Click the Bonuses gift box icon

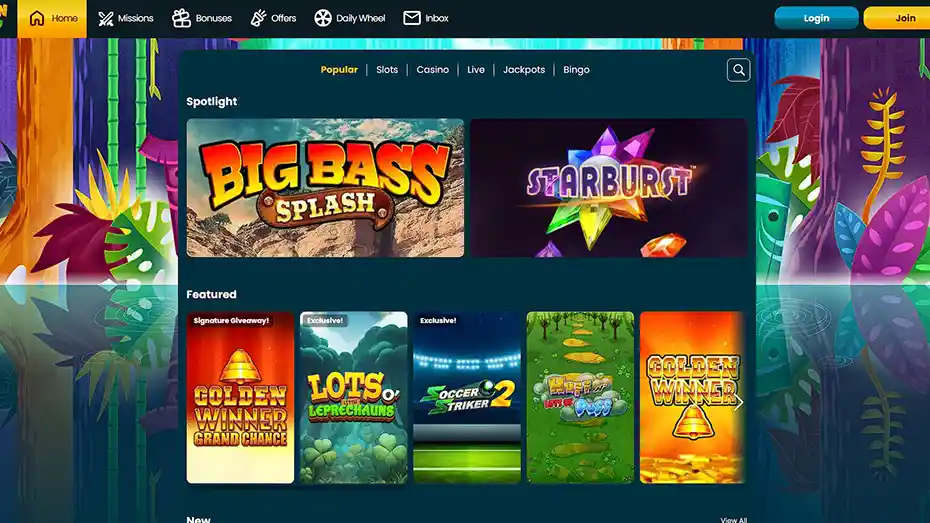tap(181, 18)
